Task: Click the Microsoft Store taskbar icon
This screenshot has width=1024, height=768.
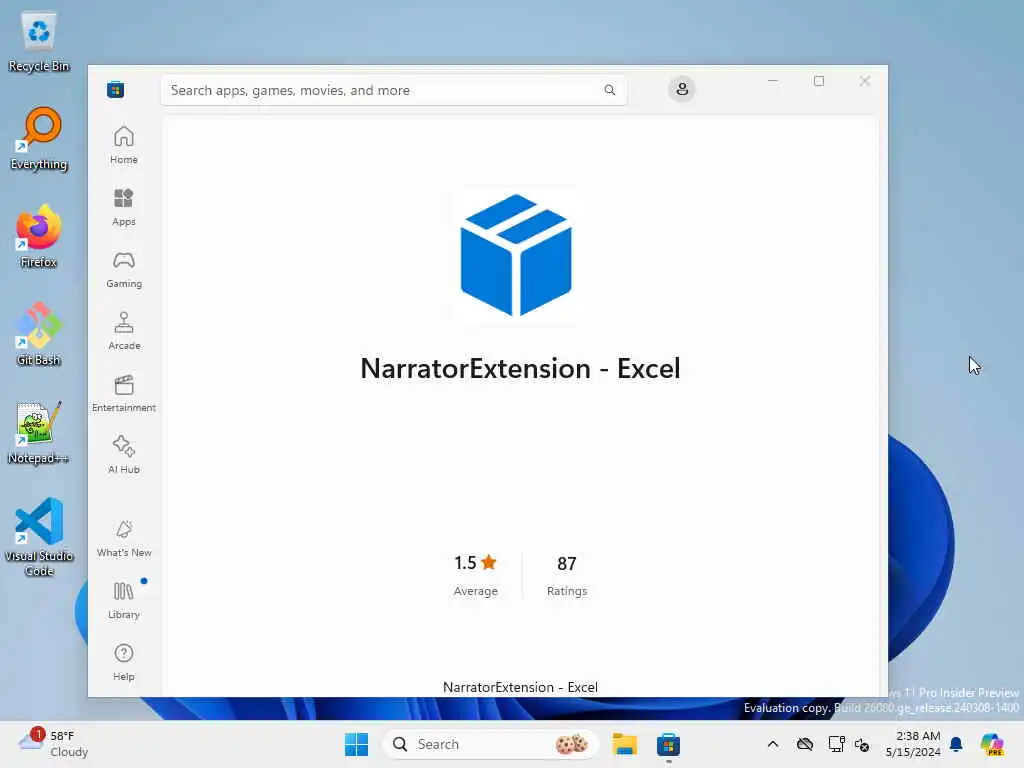Action: point(668,744)
